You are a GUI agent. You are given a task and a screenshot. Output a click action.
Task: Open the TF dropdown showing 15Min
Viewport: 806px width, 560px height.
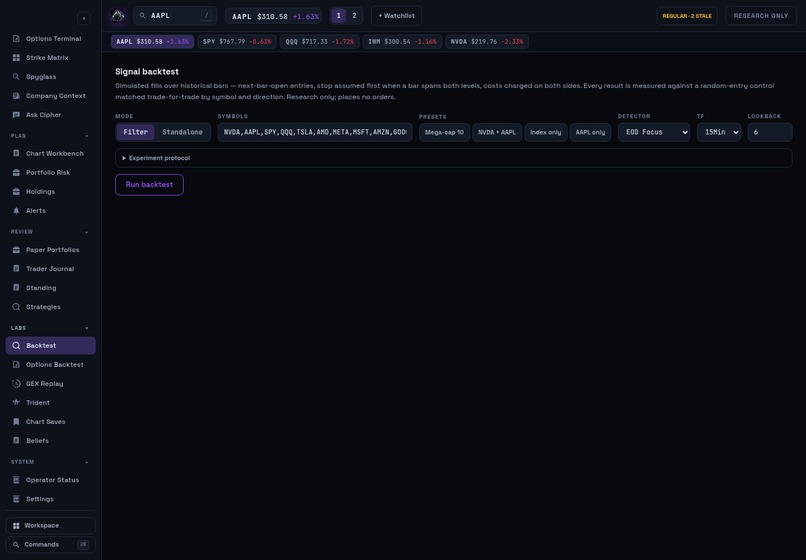pos(719,132)
